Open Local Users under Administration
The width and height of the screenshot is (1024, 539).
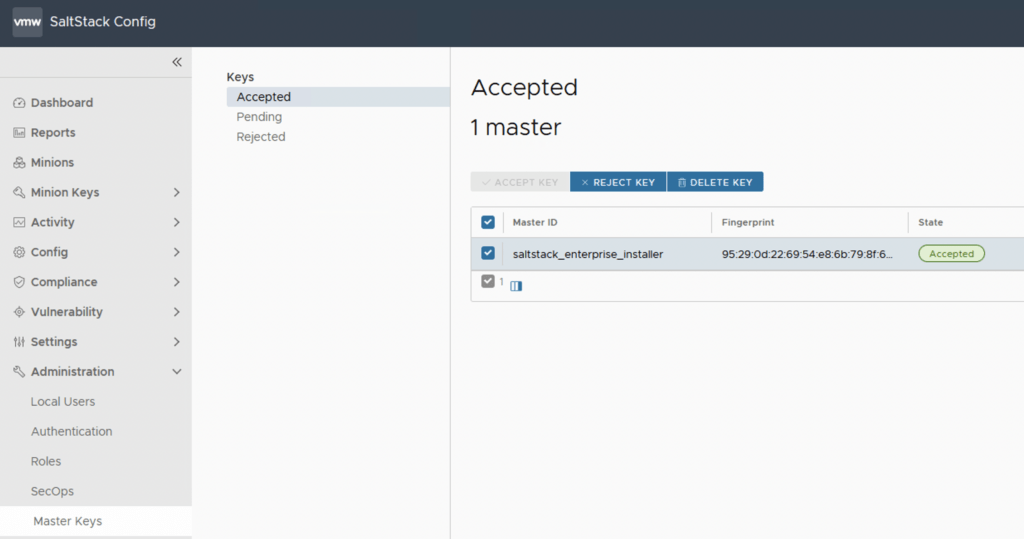point(63,402)
